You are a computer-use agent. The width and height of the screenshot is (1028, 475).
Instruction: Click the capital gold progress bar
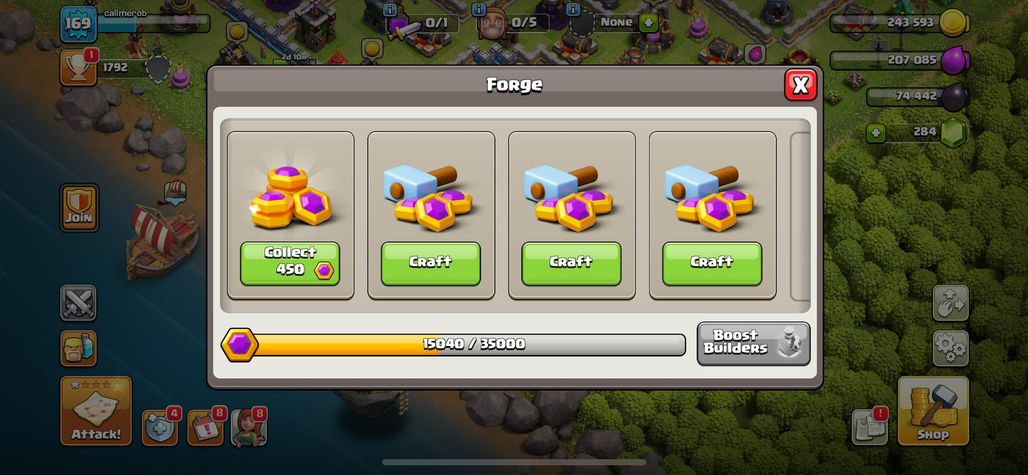point(454,345)
